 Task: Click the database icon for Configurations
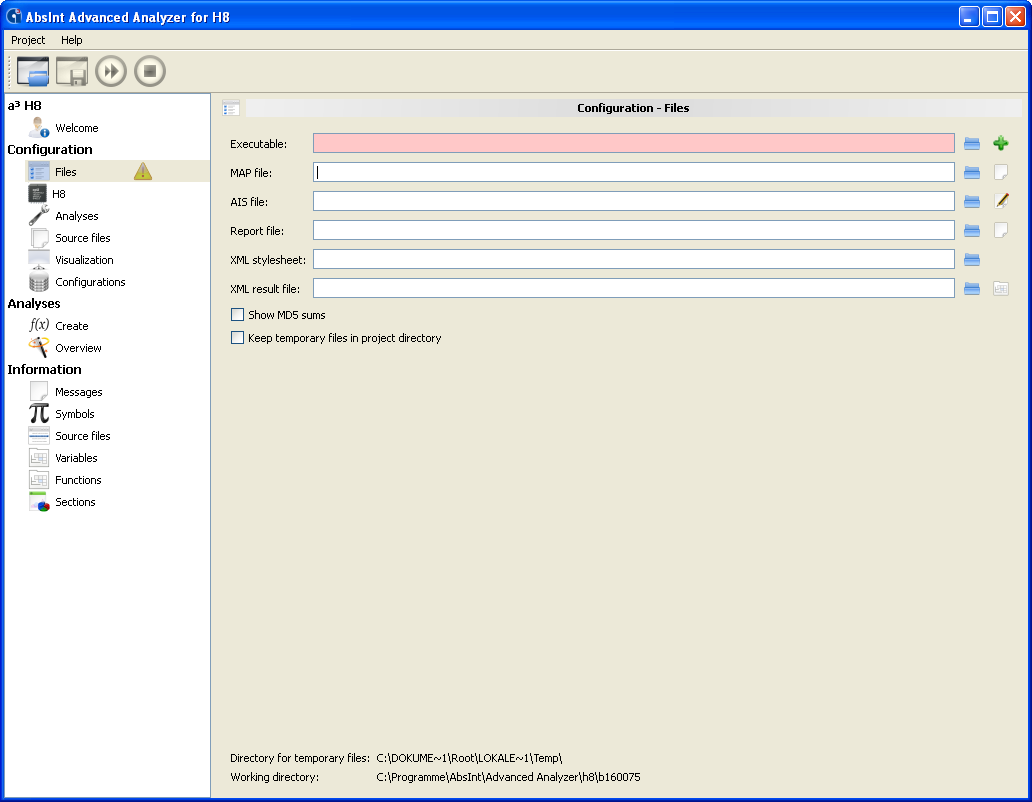tap(39, 282)
